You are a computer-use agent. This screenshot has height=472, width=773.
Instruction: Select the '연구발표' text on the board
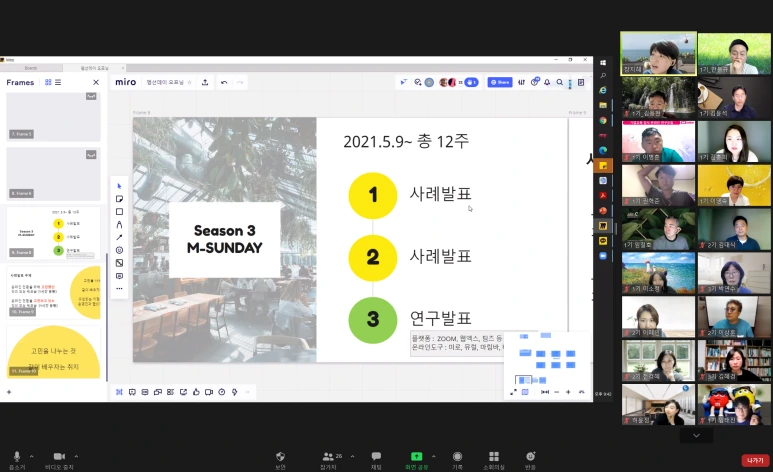pyautogui.click(x=441, y=319)
